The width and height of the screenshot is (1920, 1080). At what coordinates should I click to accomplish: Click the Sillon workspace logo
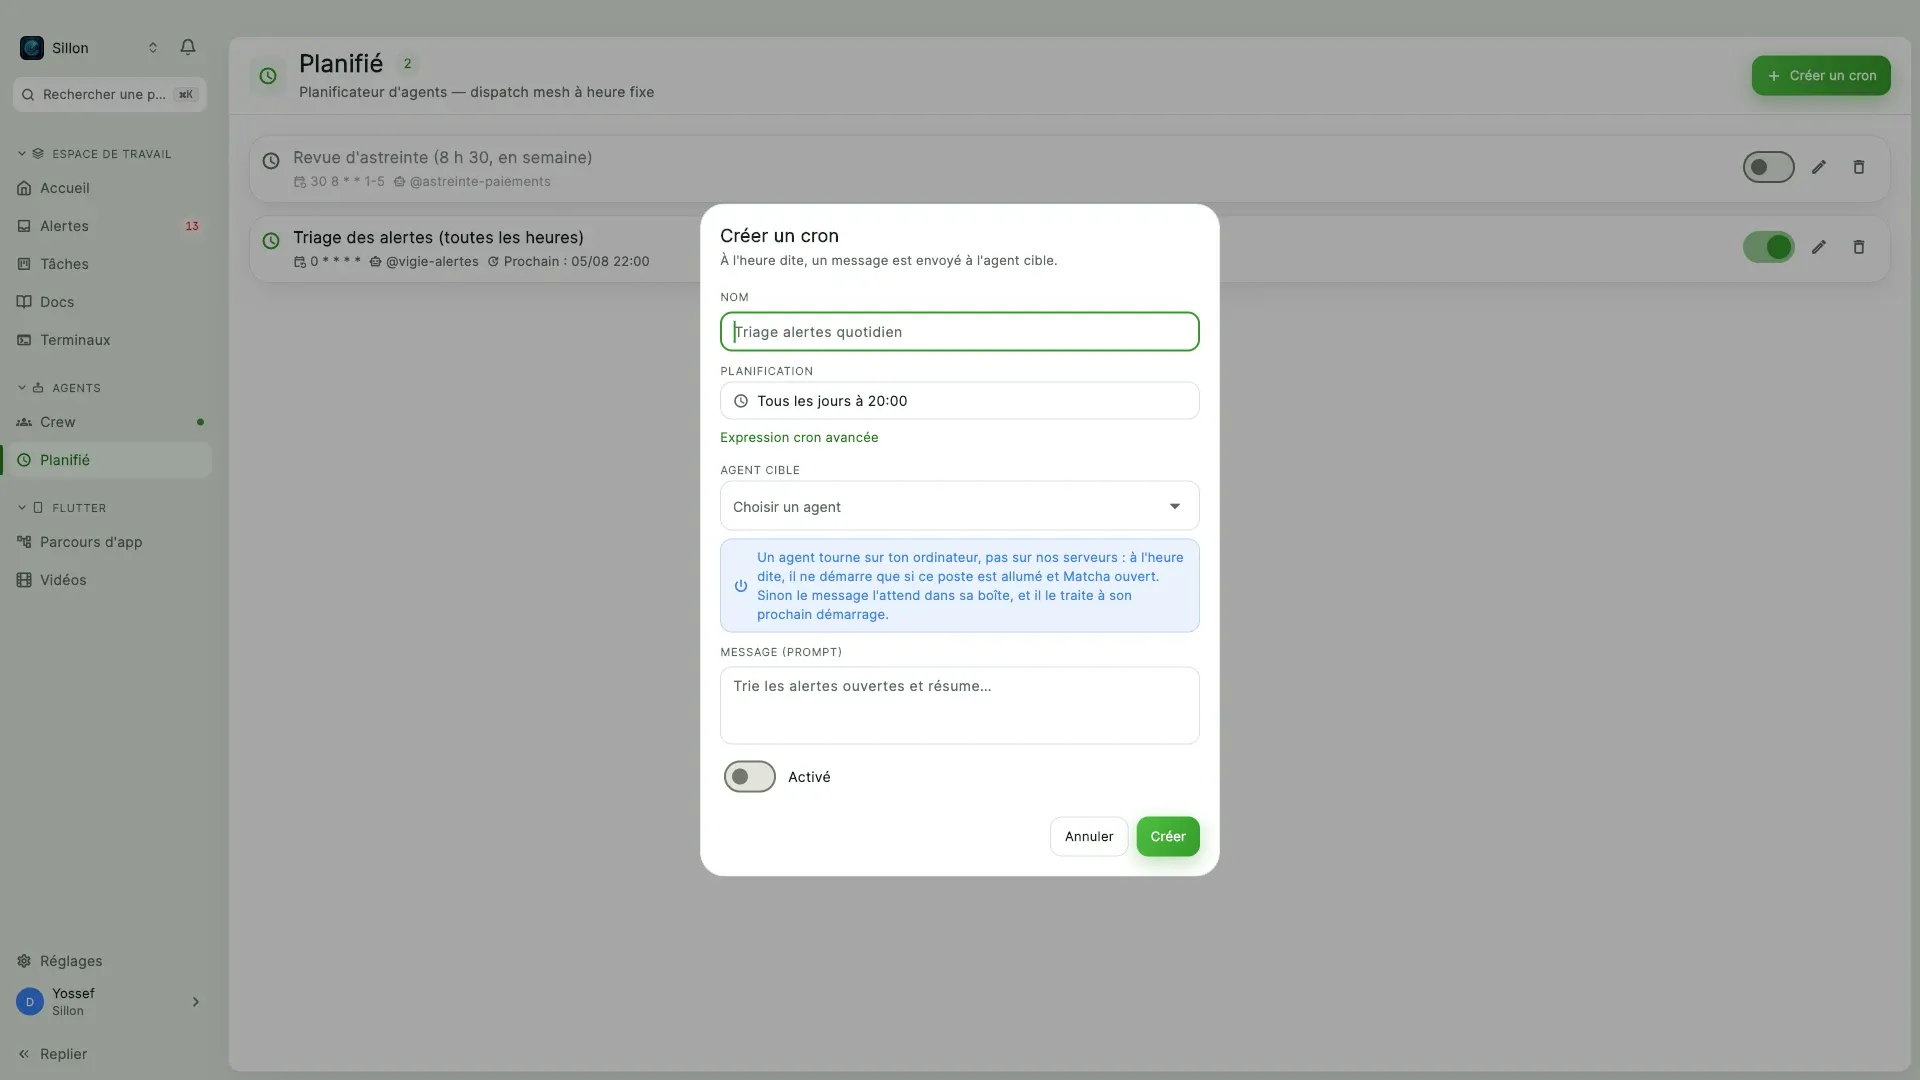[x=32, y=48]
